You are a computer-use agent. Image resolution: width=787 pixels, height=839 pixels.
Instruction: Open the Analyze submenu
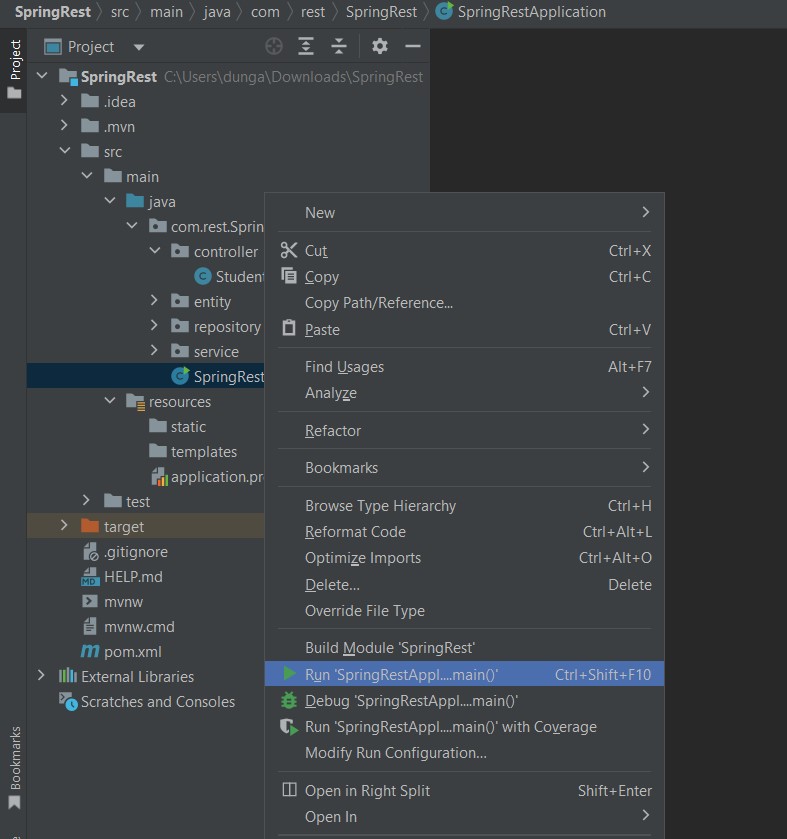point(464,393)
